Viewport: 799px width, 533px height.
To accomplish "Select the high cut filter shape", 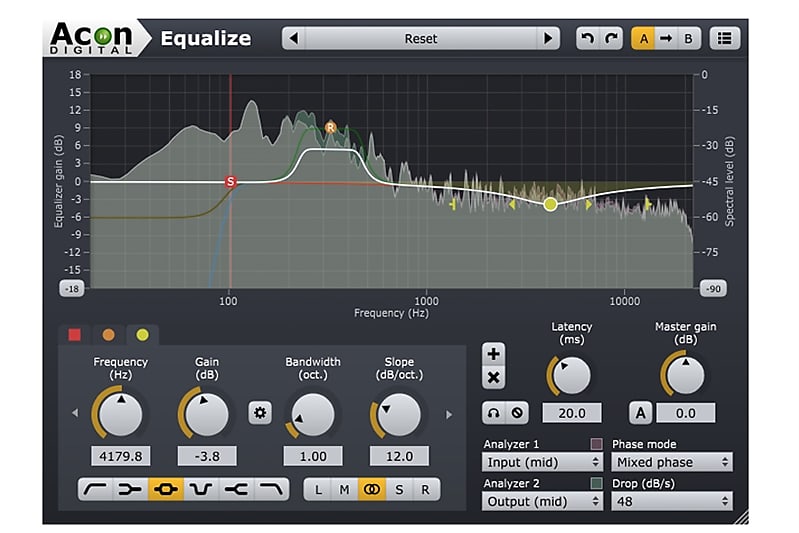I will tap(271, 490).
